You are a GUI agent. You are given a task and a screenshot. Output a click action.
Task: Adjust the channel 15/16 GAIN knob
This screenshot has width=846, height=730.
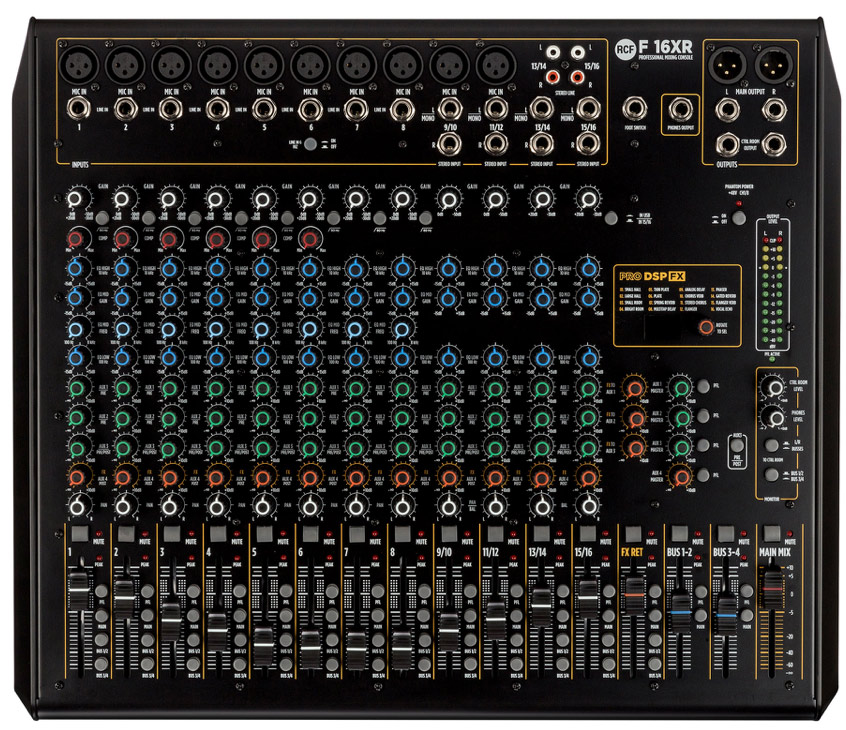(588, 199)
